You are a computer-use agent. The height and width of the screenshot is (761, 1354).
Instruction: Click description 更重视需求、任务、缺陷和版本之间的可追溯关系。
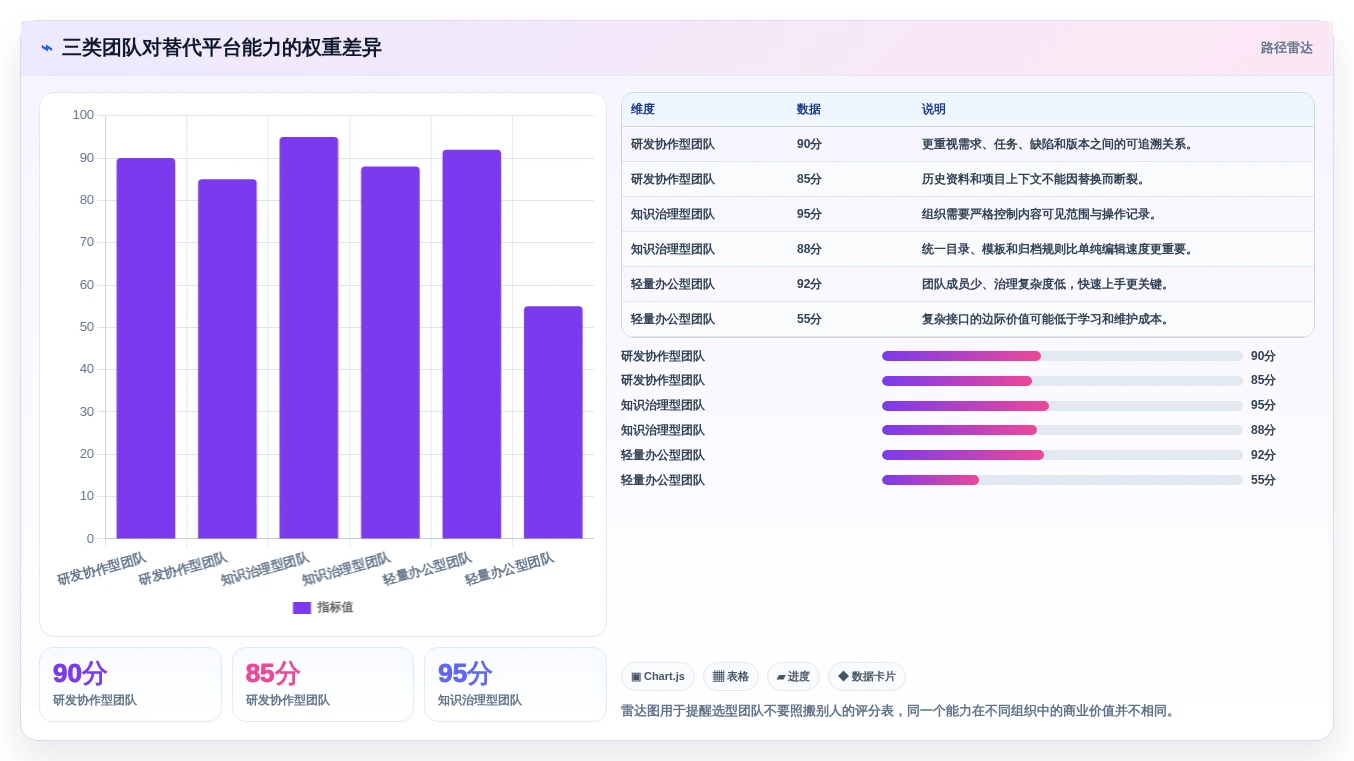(x=1059, y=145)
